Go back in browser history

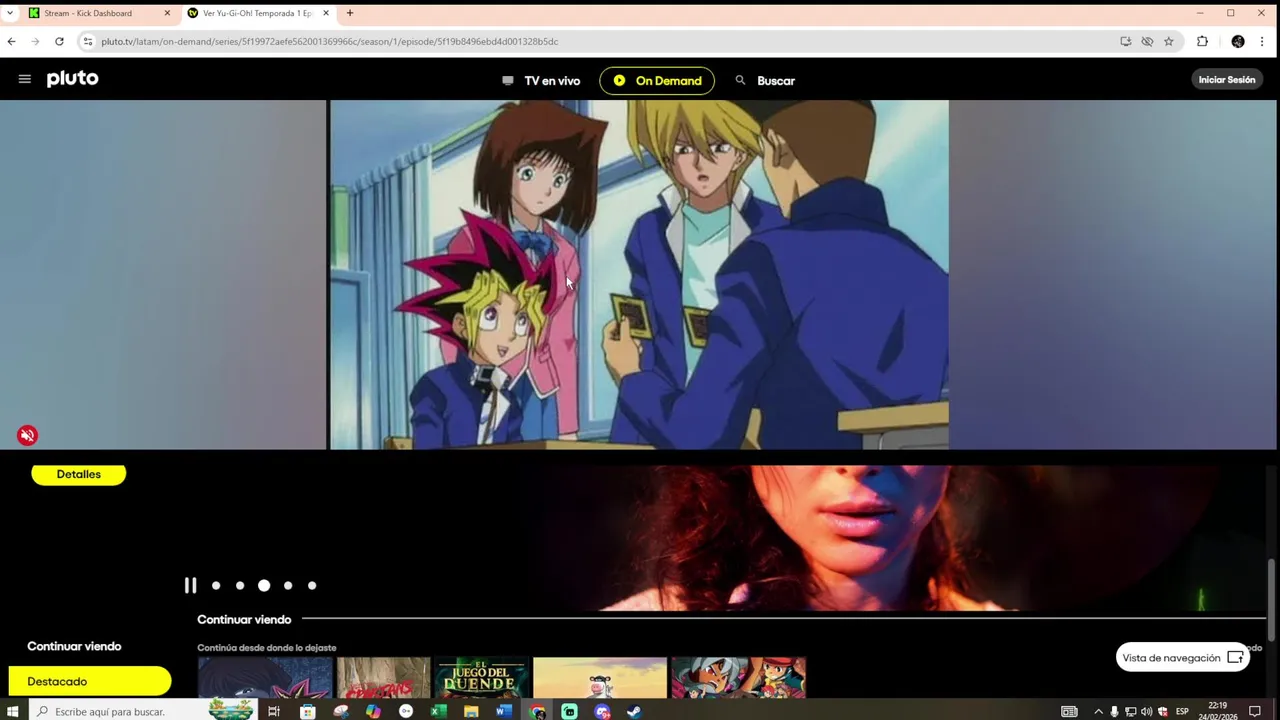click(x=11, y=41)
